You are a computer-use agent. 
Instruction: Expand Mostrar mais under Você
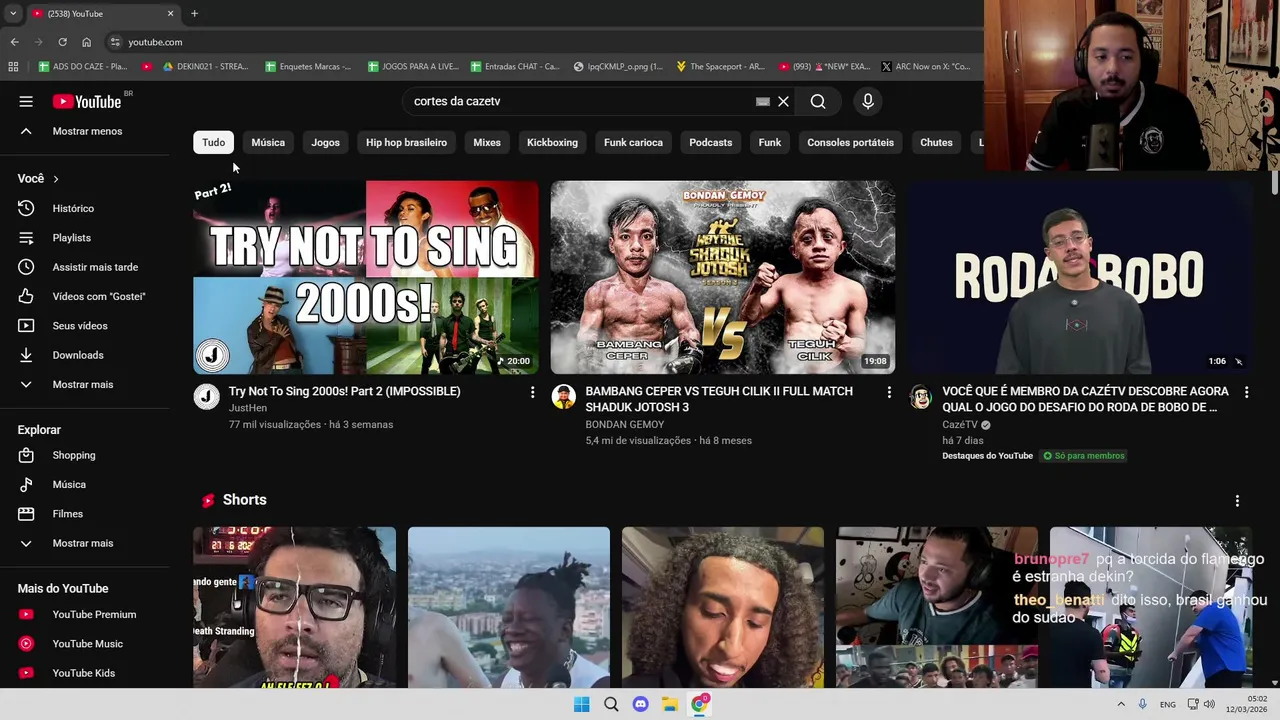(84, 384)
